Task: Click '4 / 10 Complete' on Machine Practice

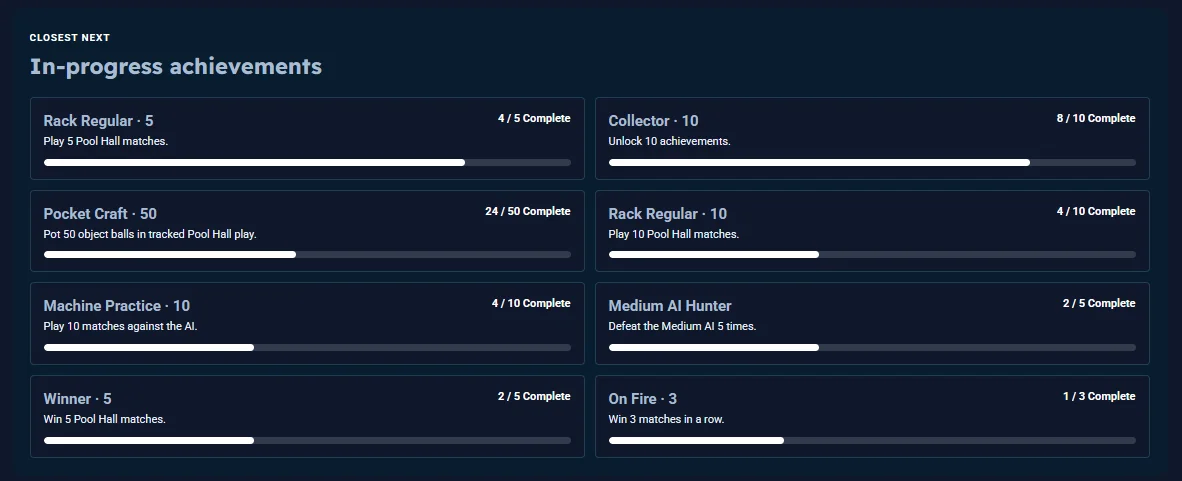Action: [531, 303]
